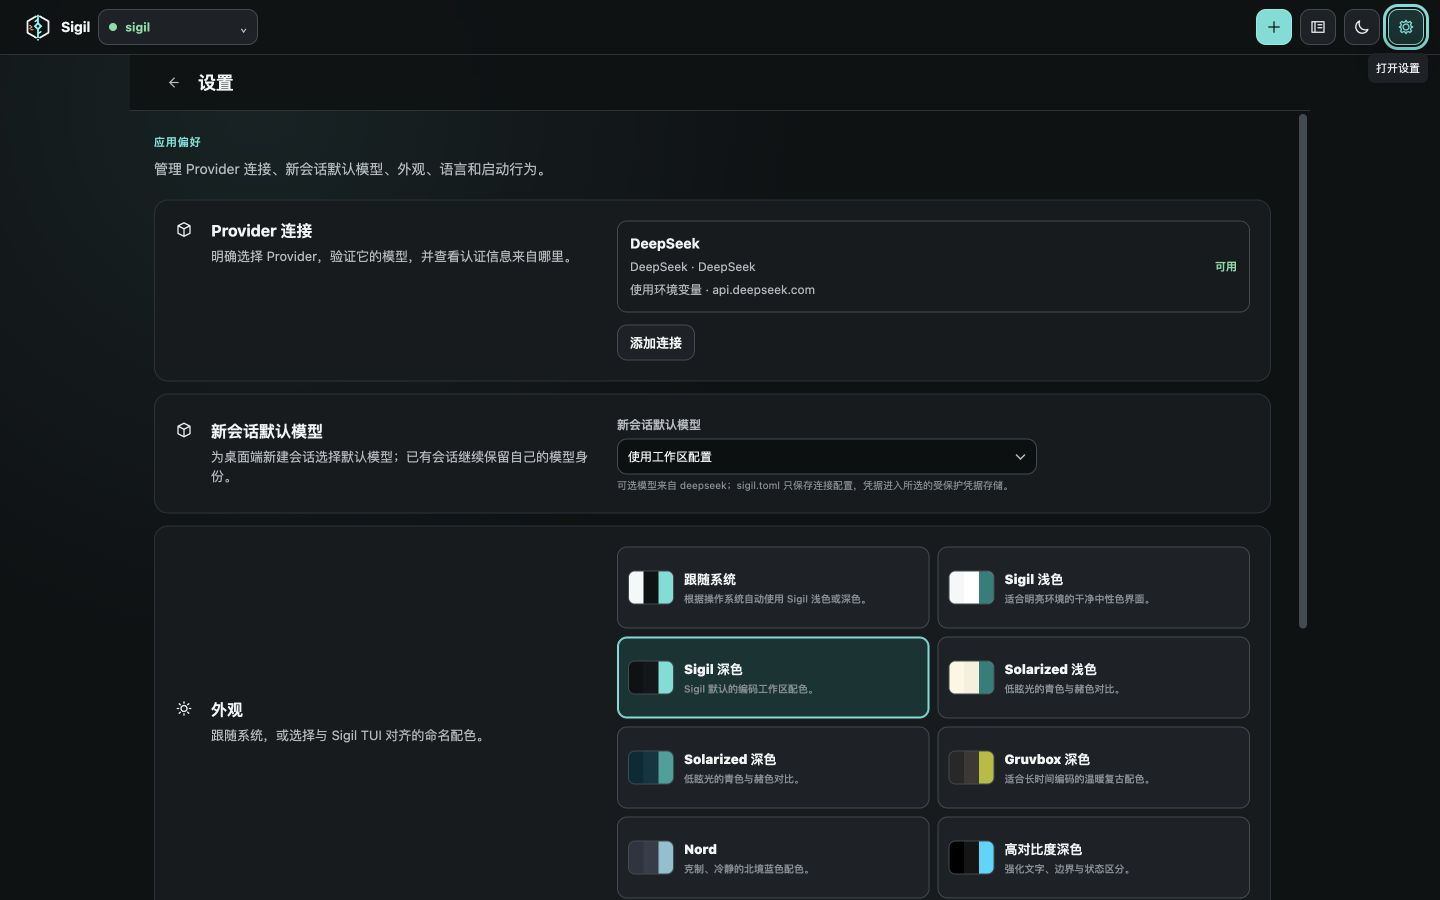Open the sigil workspace dropdown
Image resolution: width=1440 pixels, height=900 pixels.
(178, 27)
